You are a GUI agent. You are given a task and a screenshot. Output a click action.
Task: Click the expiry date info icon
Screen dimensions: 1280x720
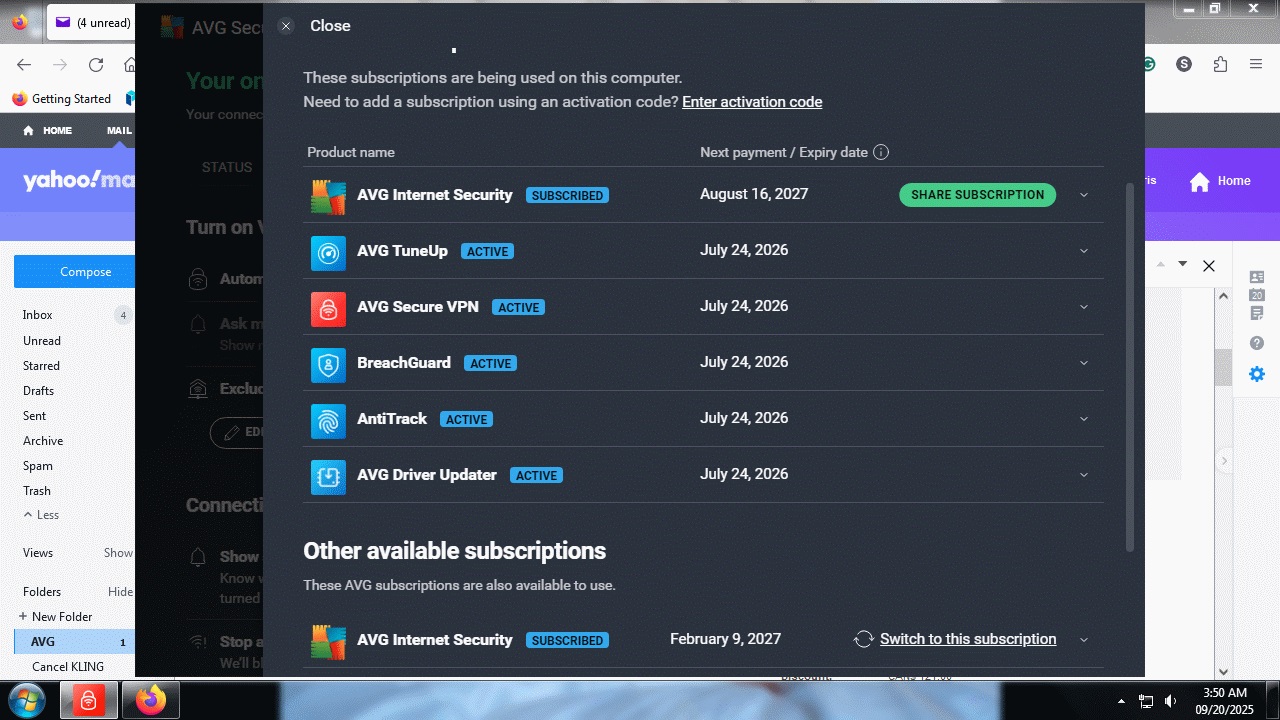pyautogui.click(x=881, y=152)
